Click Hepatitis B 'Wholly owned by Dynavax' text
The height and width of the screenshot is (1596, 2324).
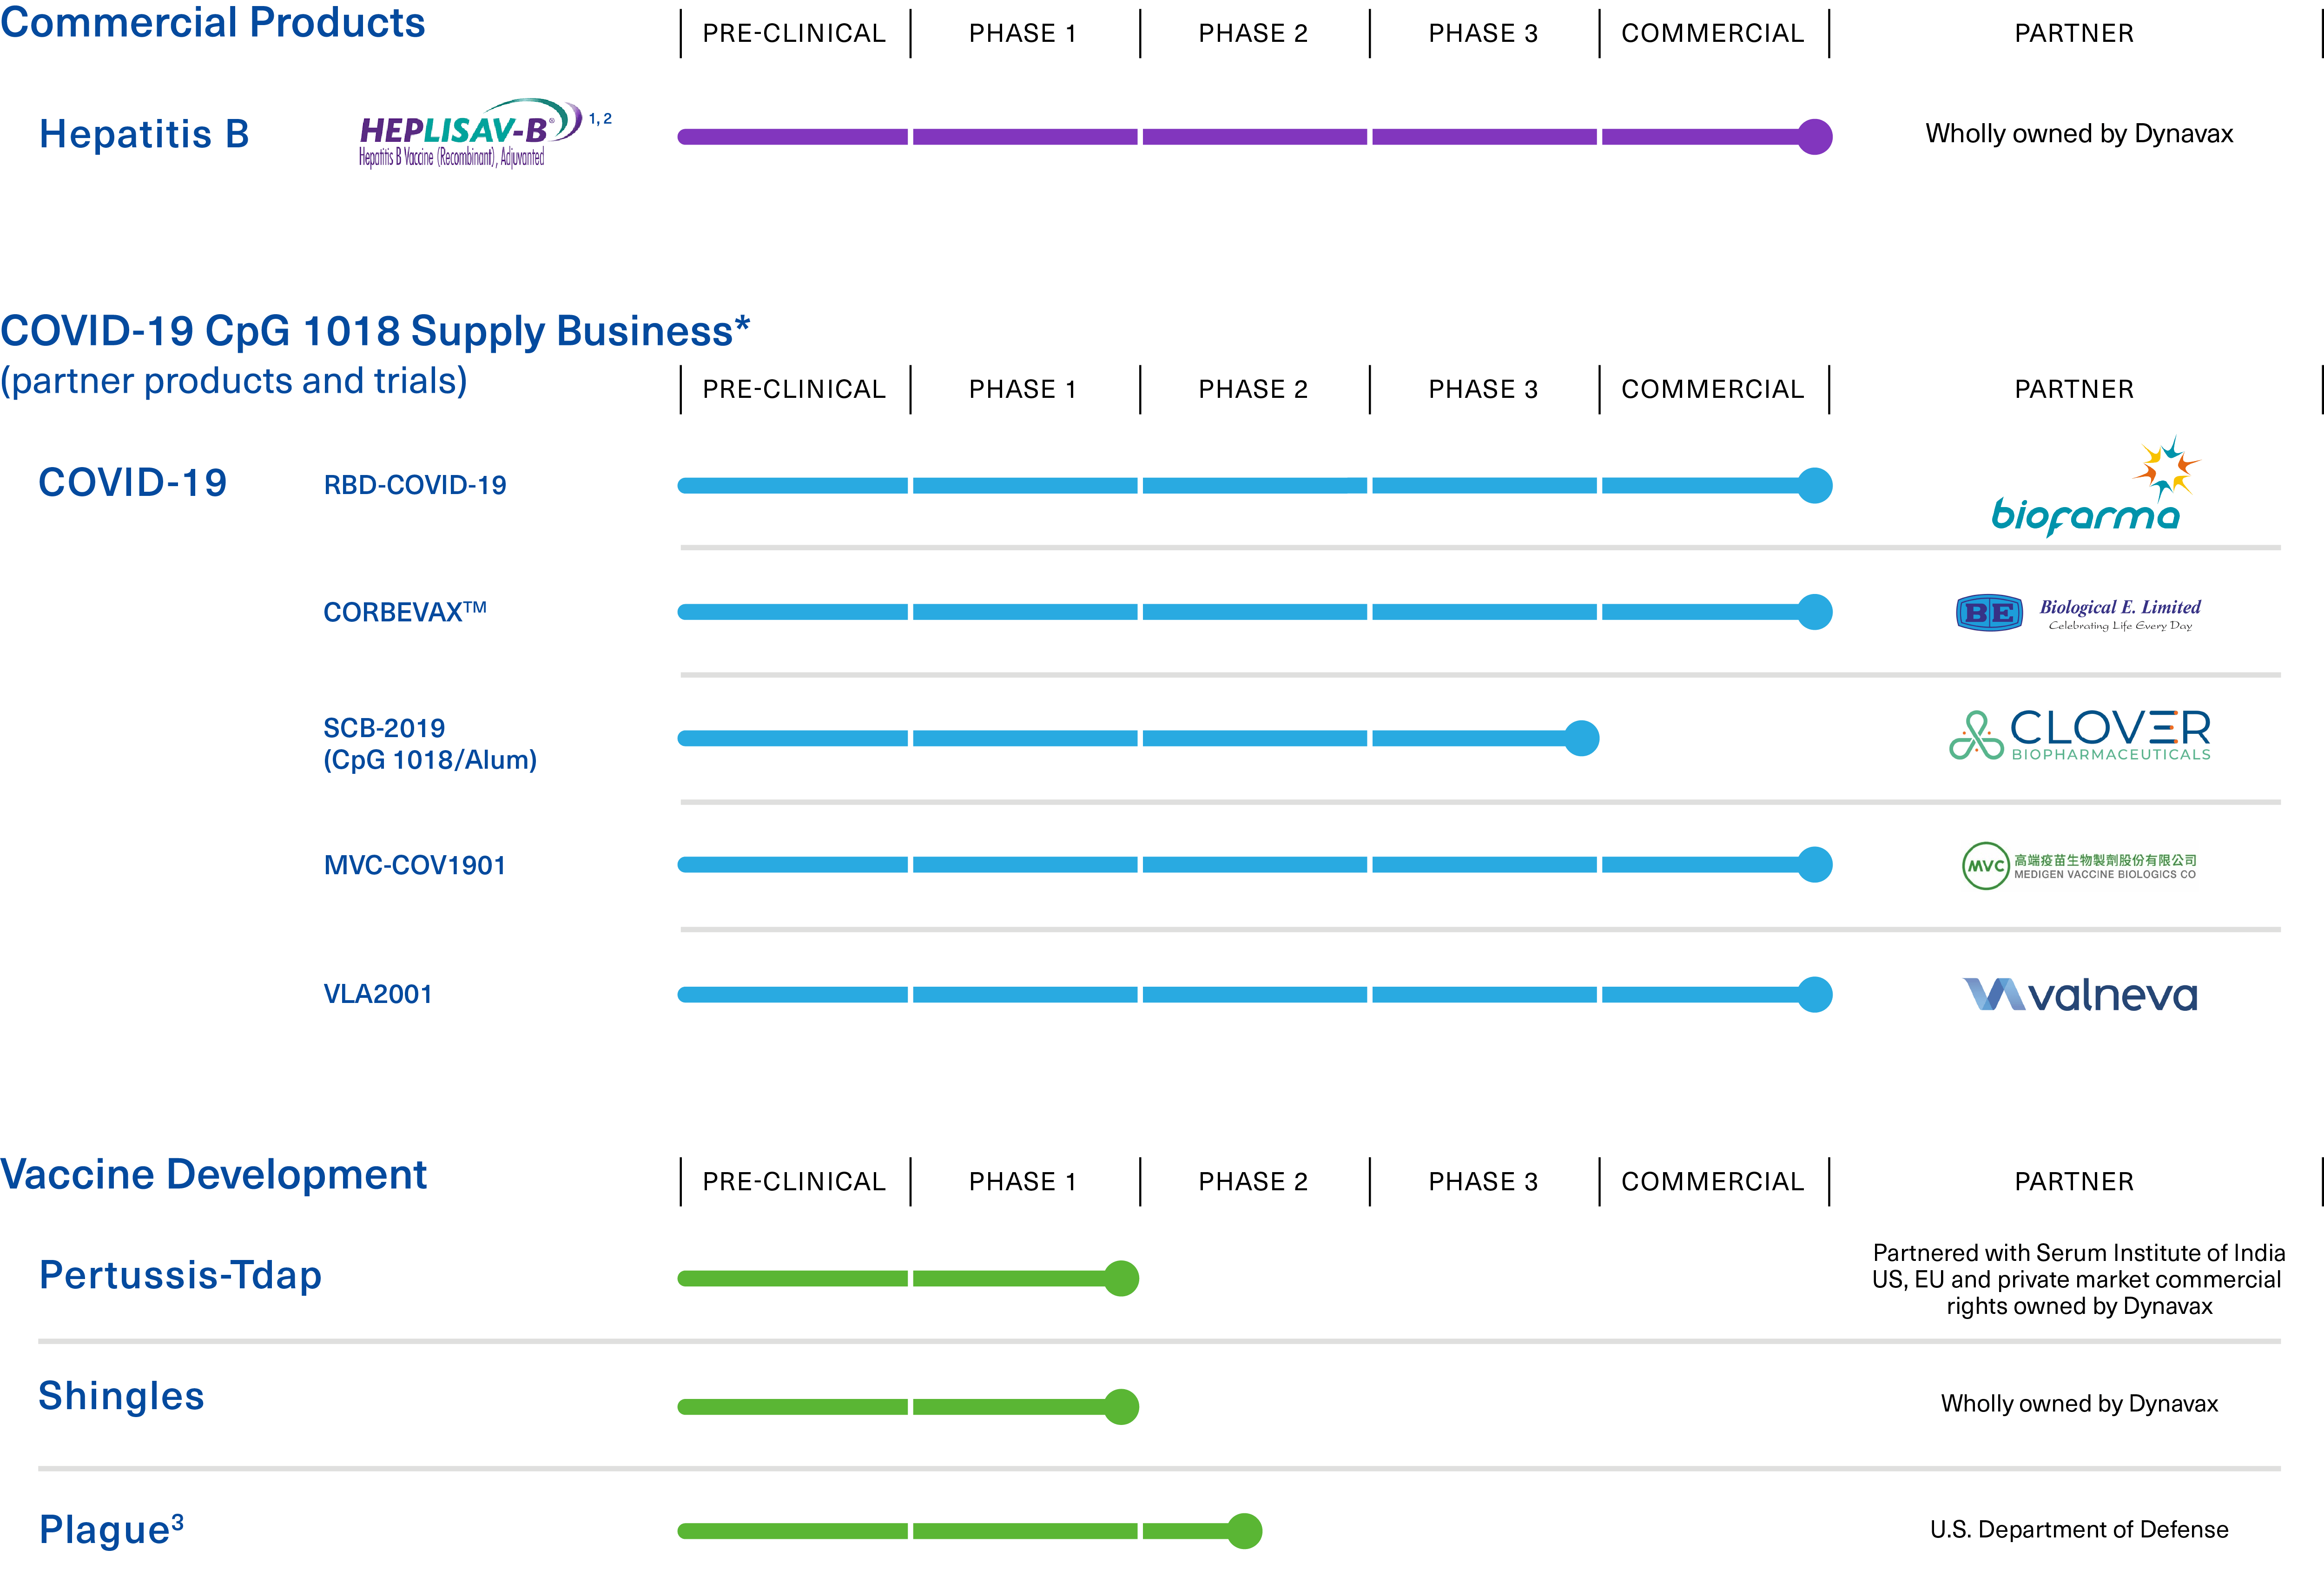pyautogui.click(x=2079, y=134)
